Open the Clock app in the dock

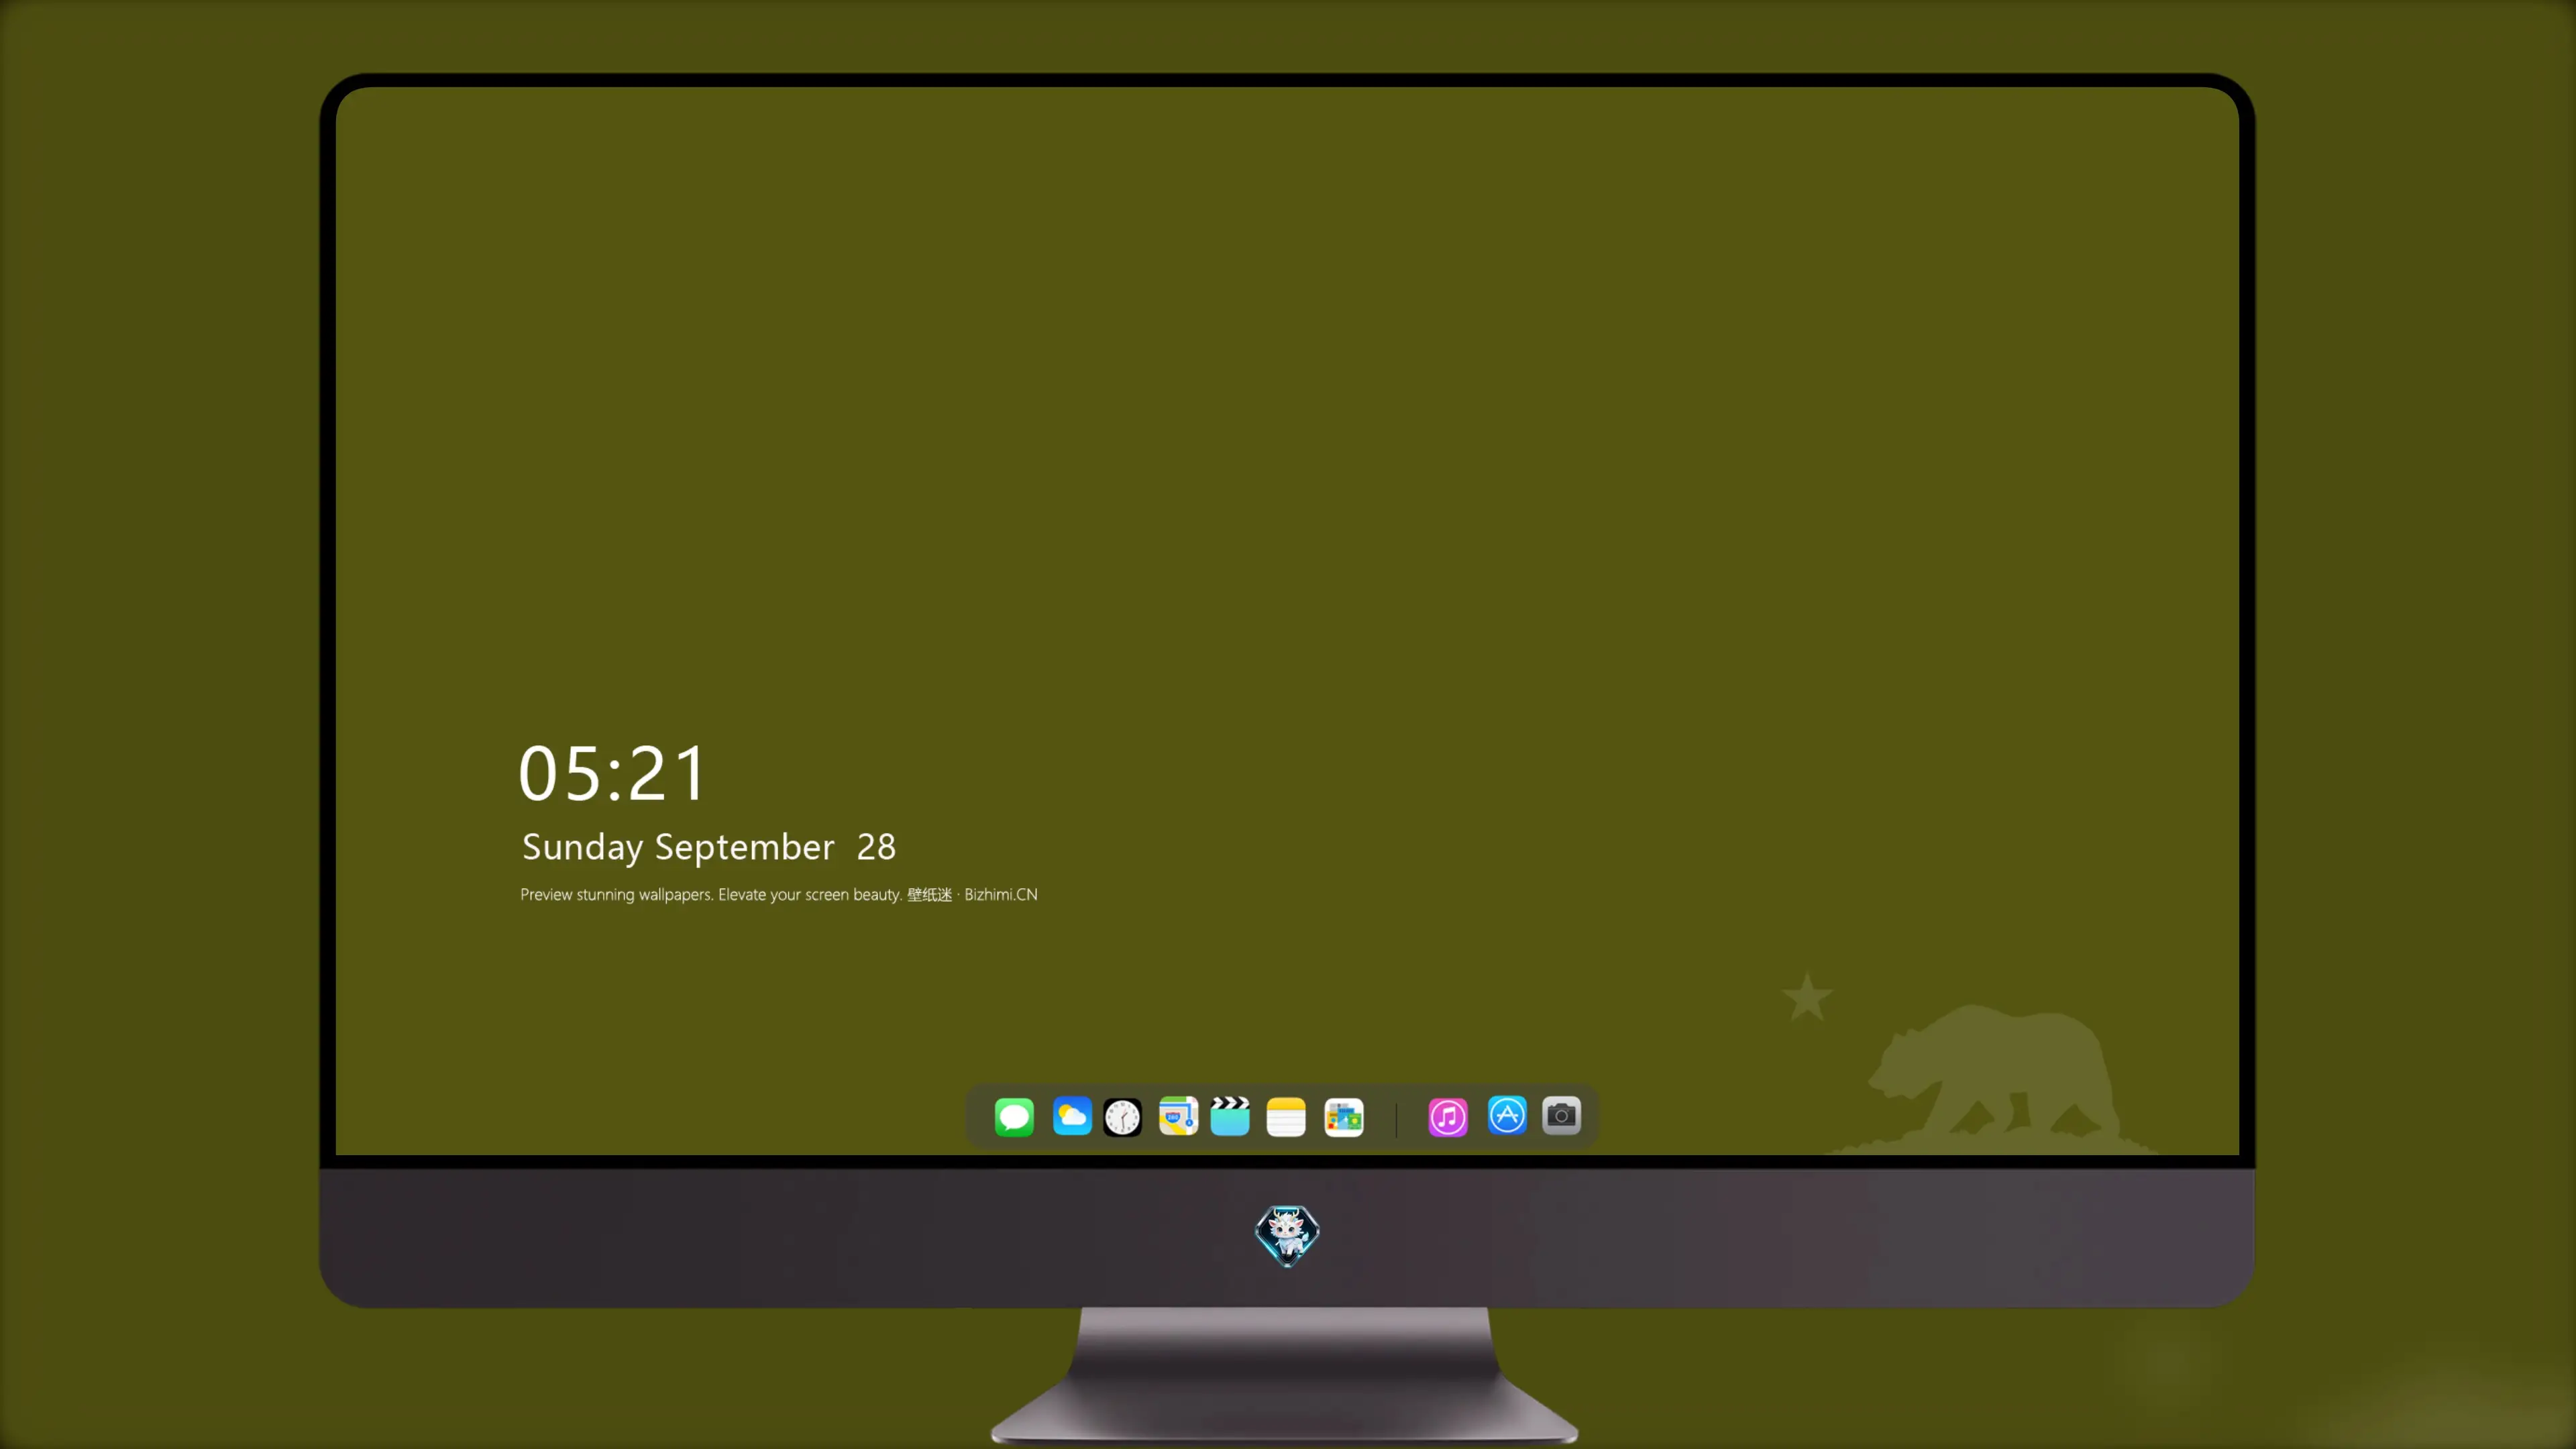pyautogui.click(x=1122, y=1117)
